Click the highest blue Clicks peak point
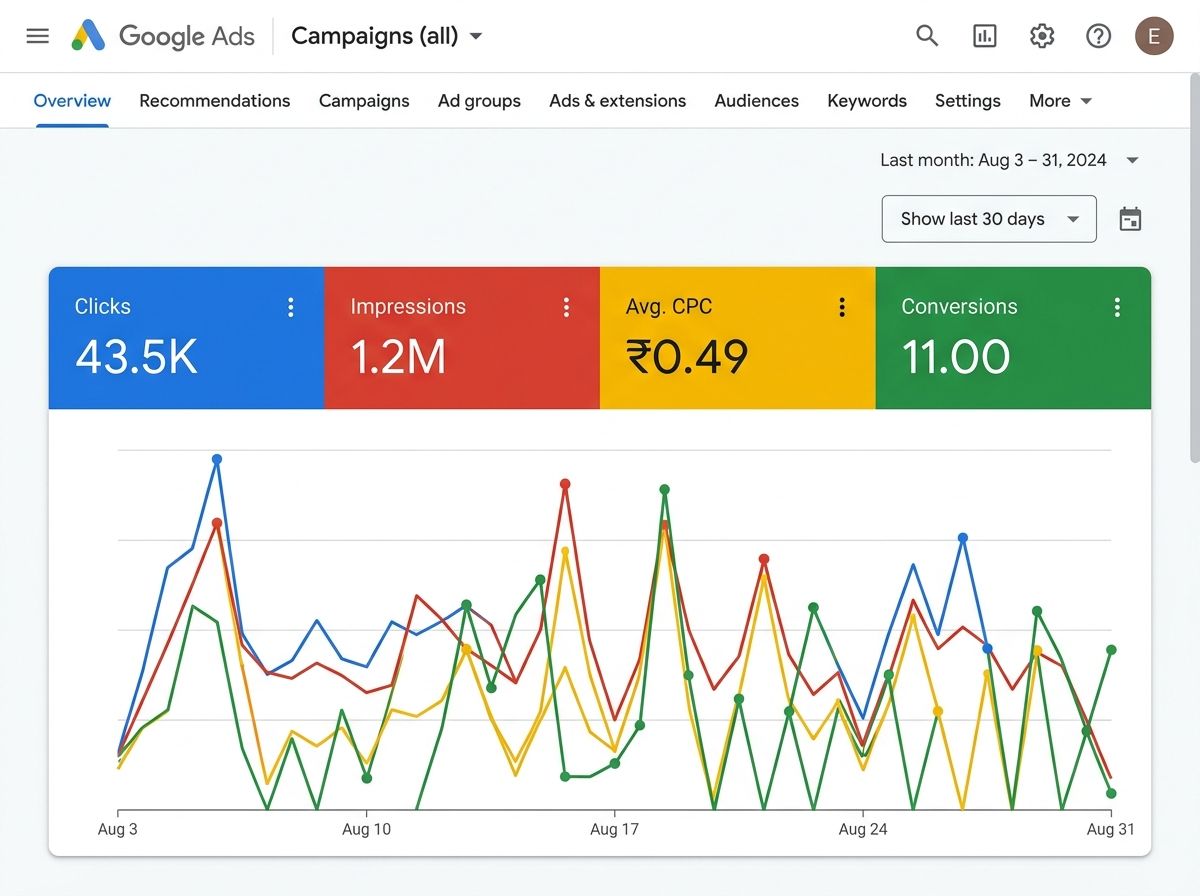 pos(217,459)
